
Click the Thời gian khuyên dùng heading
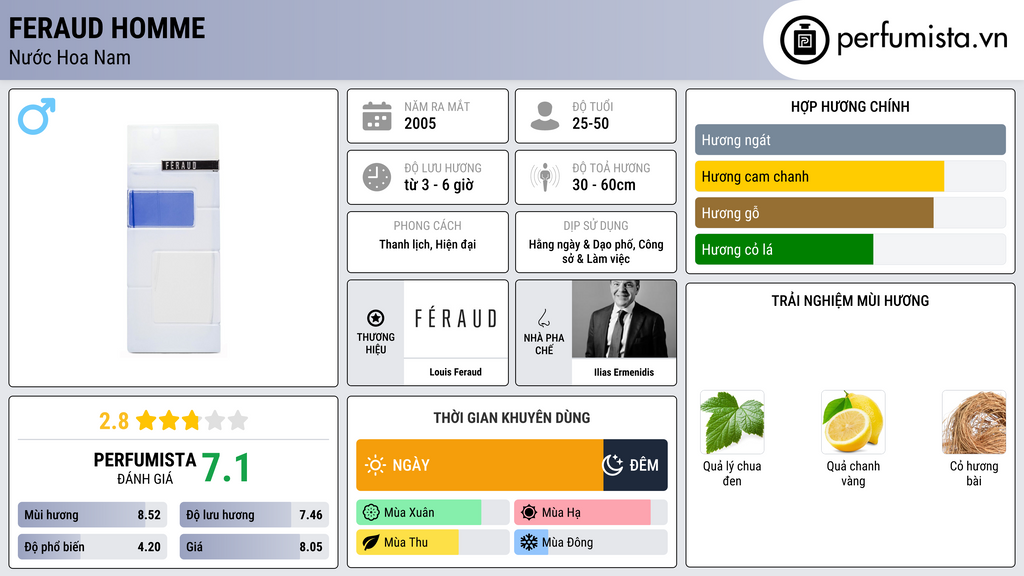pos(512,418)
